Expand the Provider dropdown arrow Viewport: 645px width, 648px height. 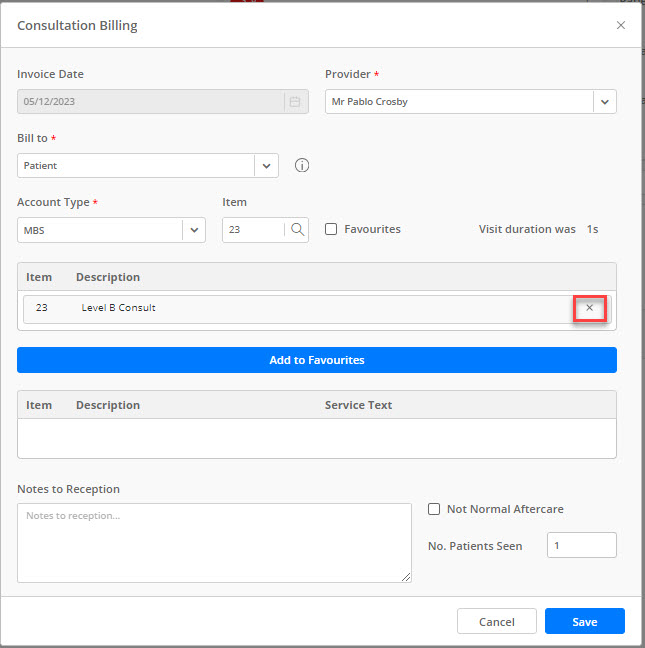(x=605, y=102)
